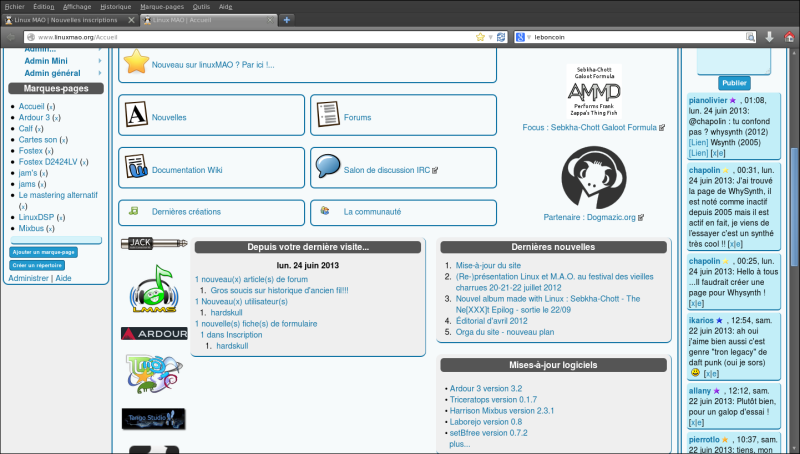Open the Administrer link
Viewport: 800px width, 454px height.
point(28,278)
